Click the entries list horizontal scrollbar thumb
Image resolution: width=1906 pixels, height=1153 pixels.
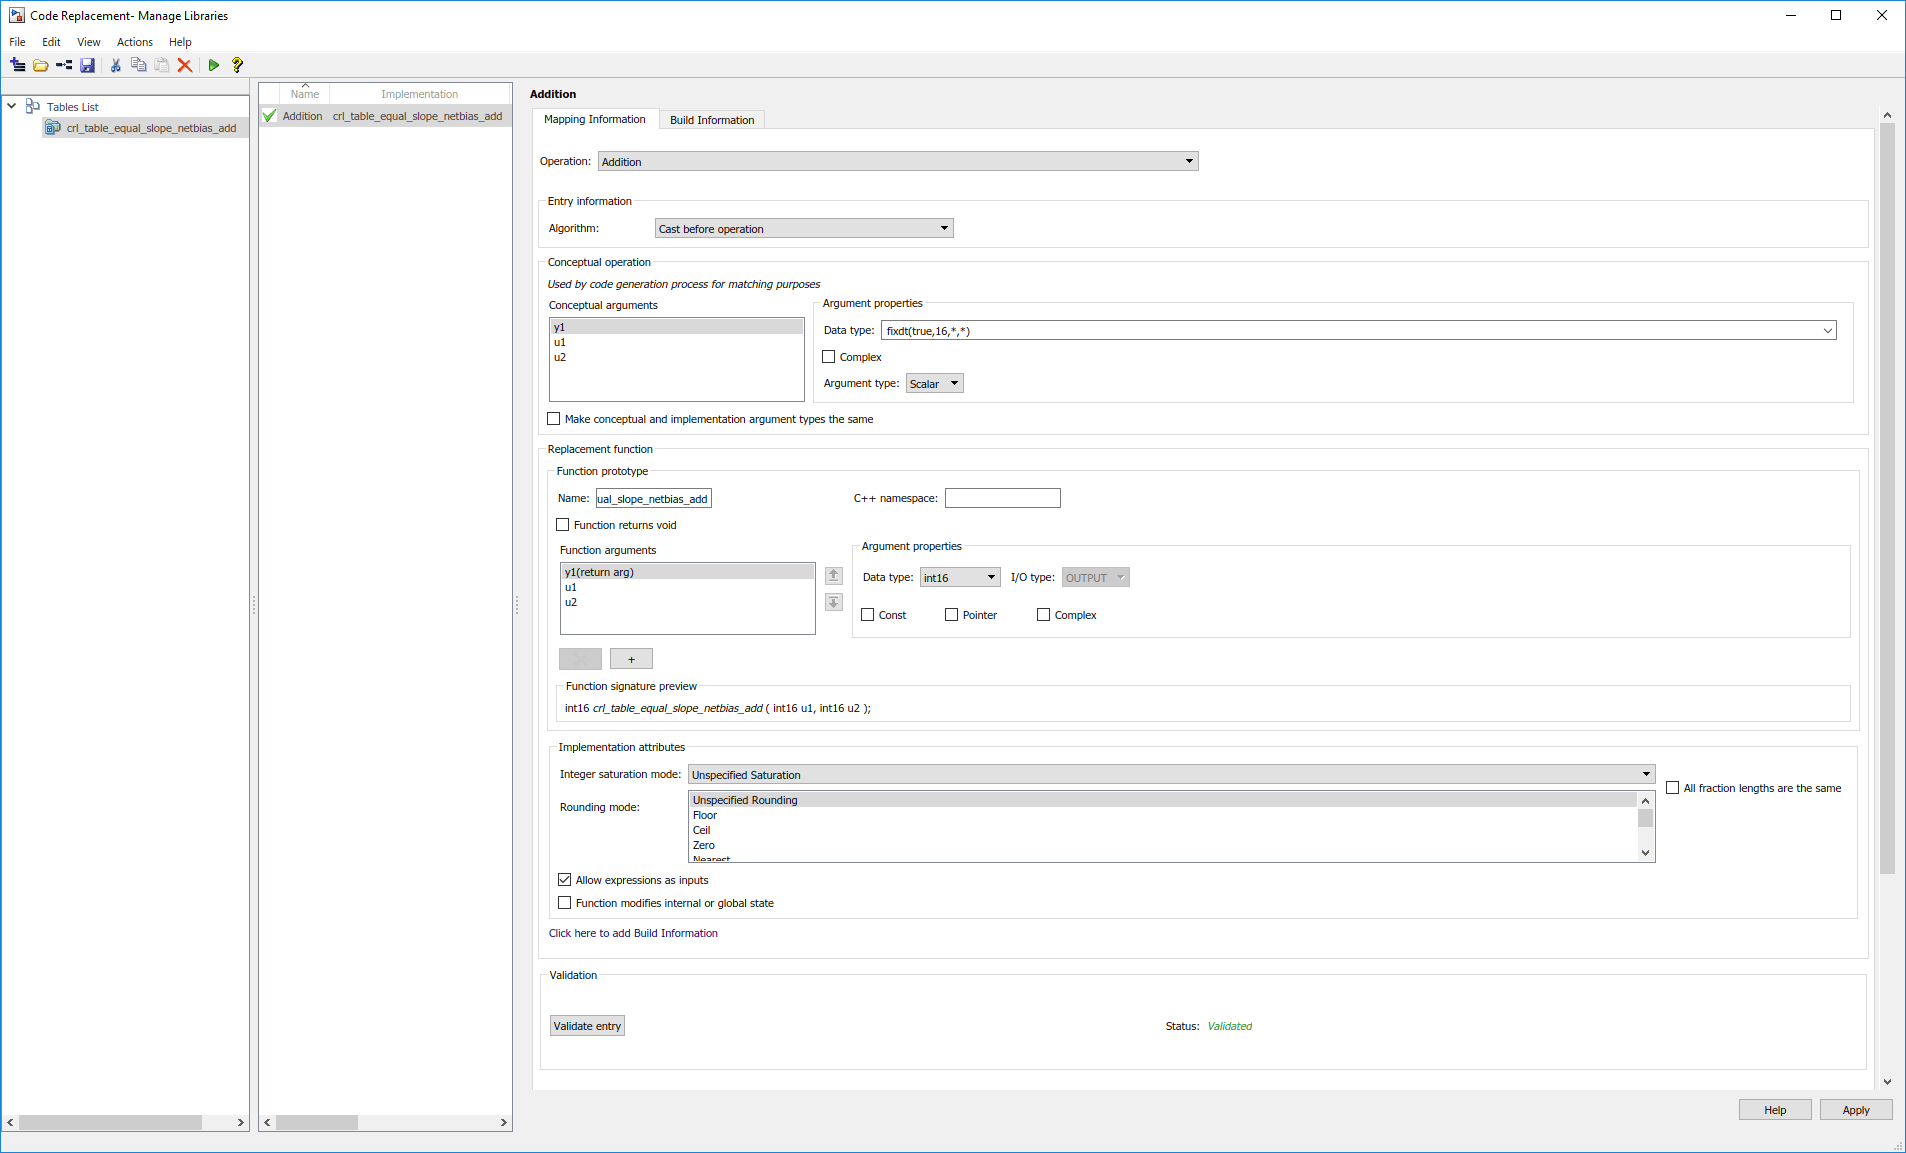(x=317, y=1123)
